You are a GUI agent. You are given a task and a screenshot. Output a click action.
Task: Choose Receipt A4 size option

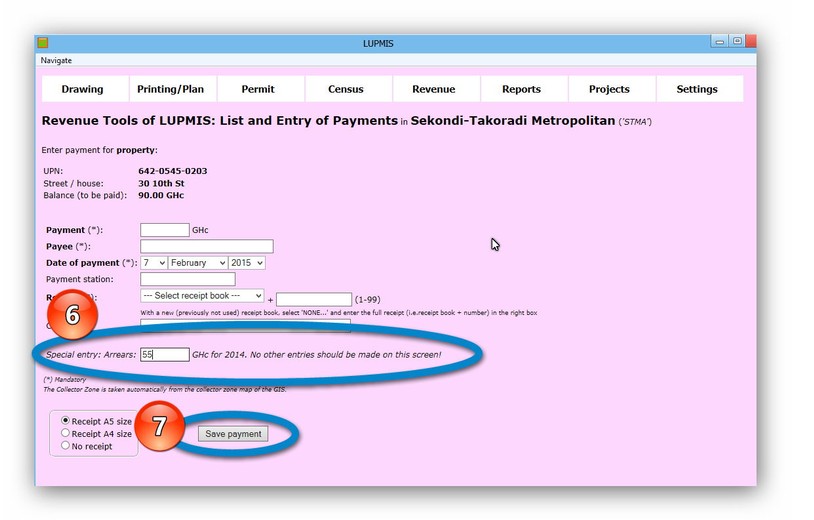(65, 433)
